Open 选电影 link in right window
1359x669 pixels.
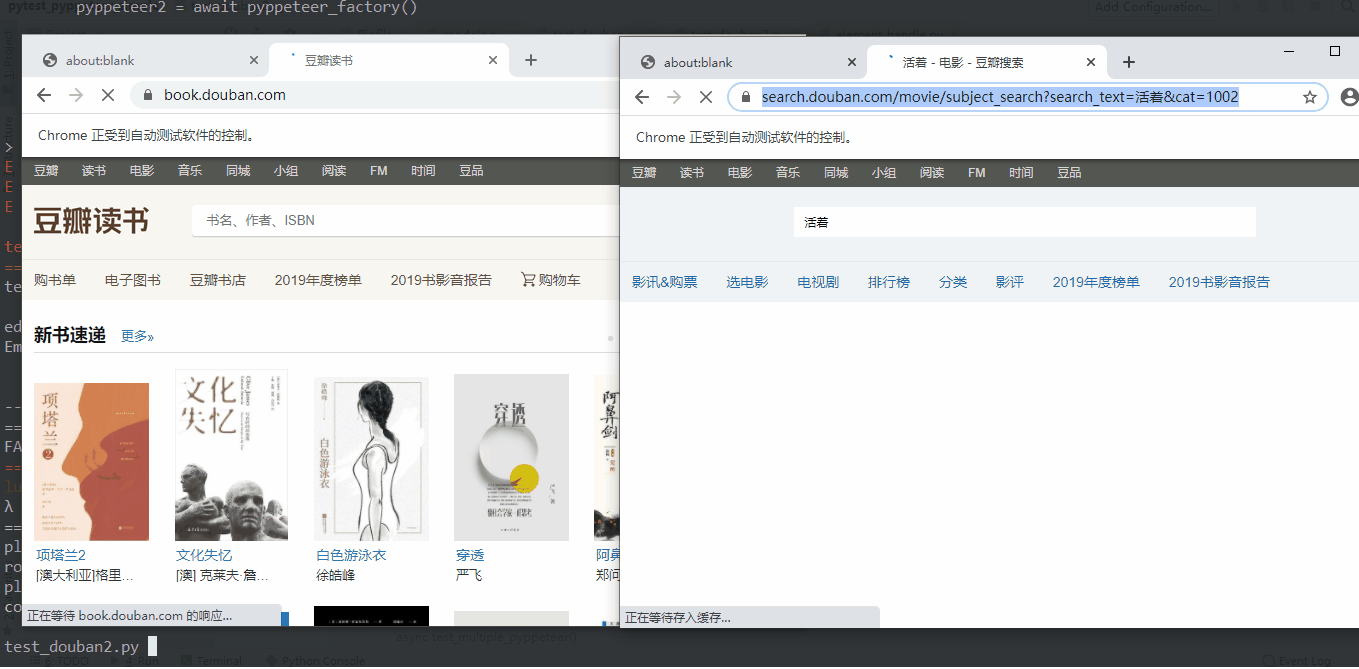point(747,282)
